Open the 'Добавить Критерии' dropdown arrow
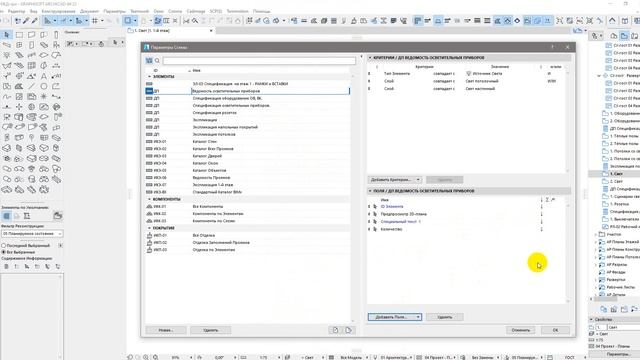Viewport: 640px width, 360px height. [x=418, y=180]
